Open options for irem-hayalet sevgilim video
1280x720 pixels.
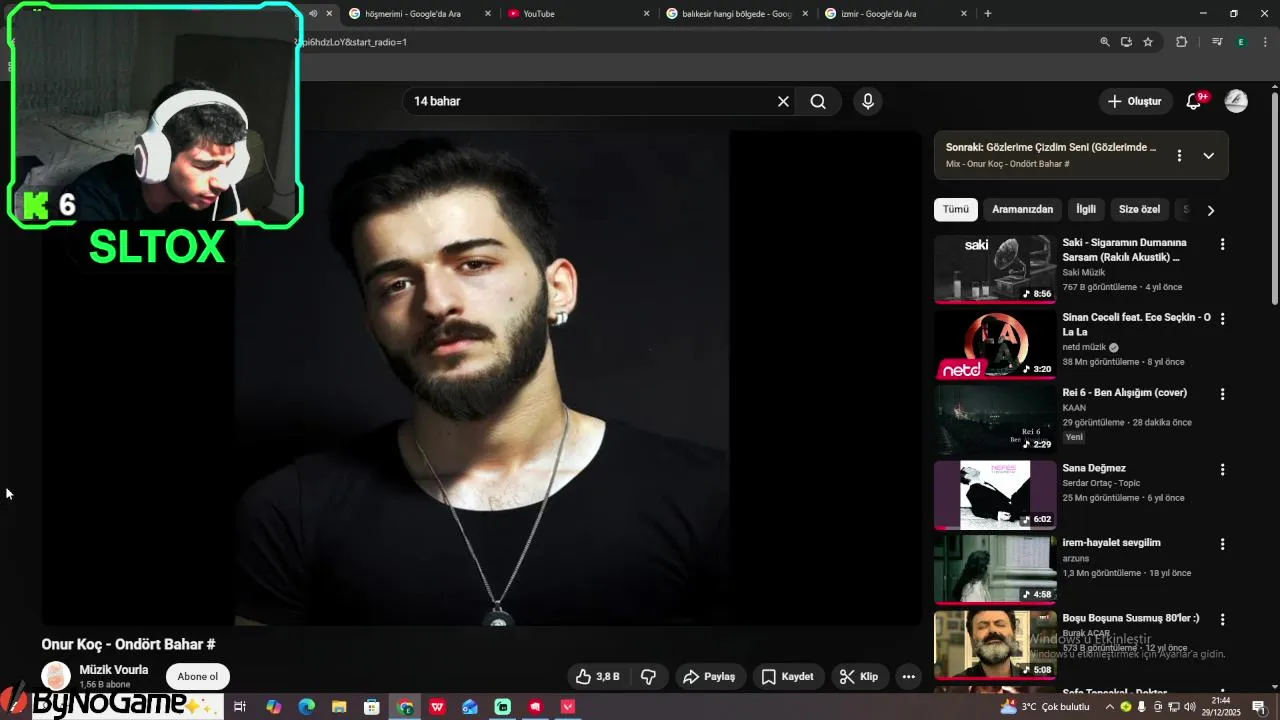coord(1222,544)
